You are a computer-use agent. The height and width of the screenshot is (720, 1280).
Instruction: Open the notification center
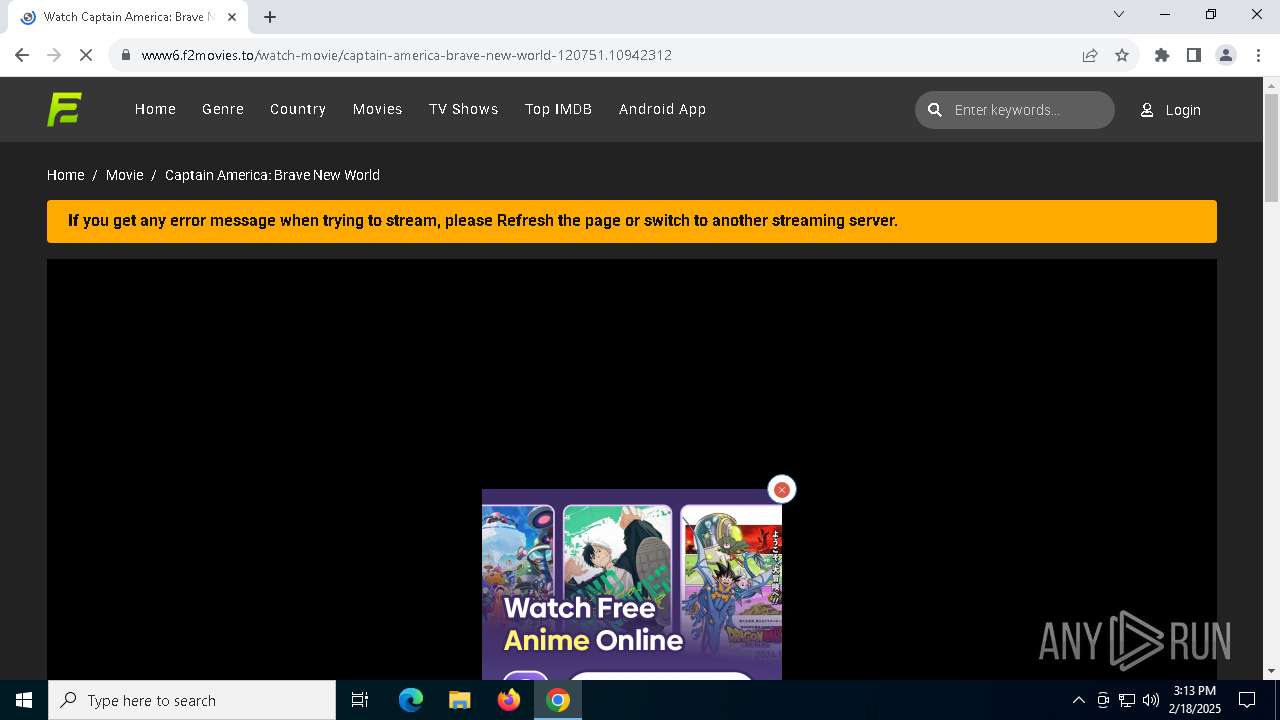1247,700
